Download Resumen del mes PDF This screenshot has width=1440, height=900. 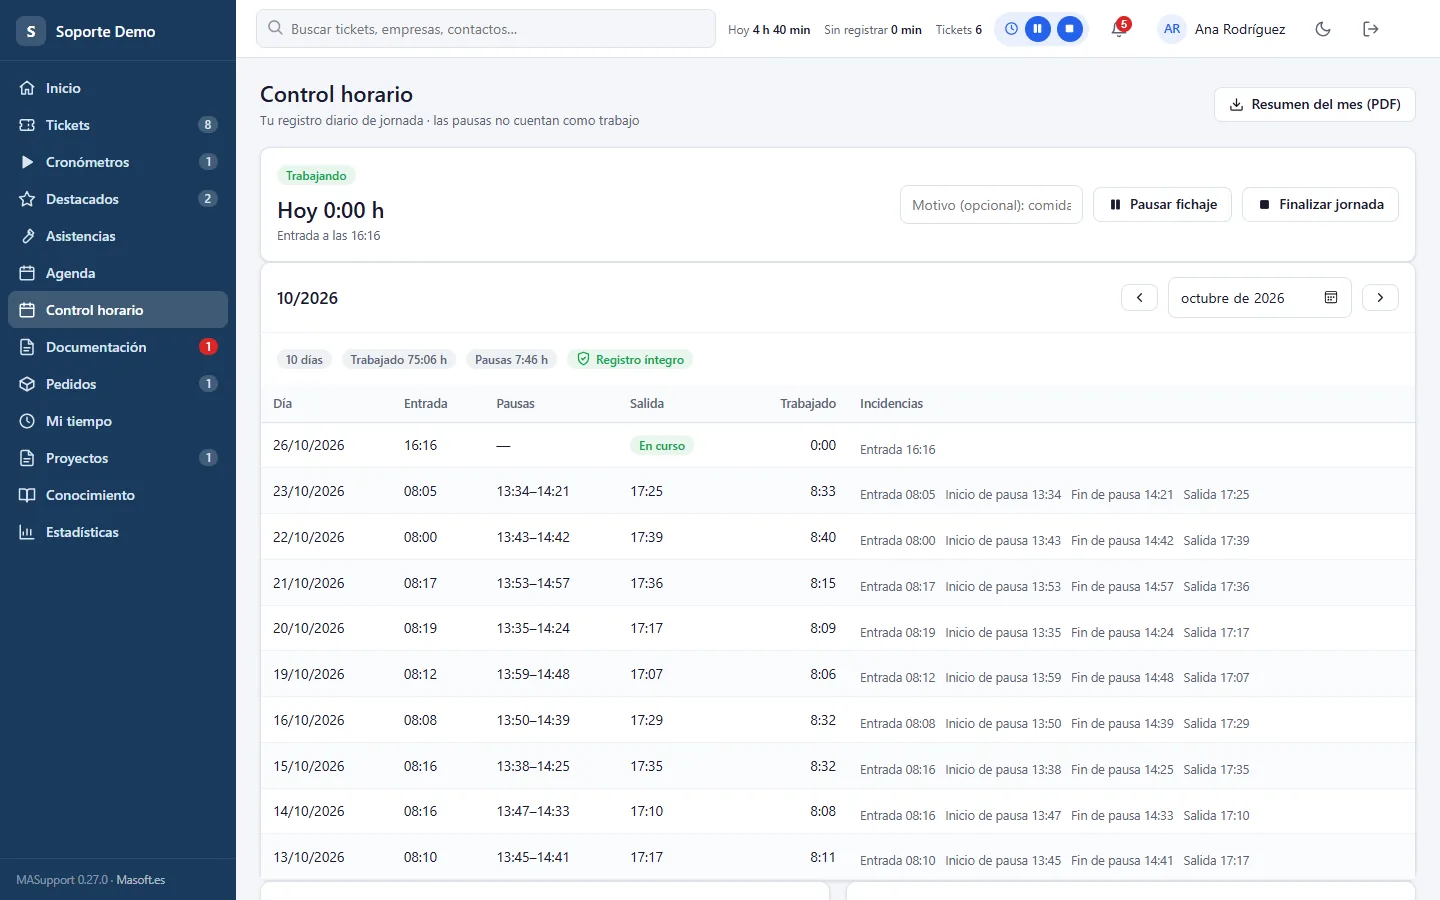tap(1314, 104)
